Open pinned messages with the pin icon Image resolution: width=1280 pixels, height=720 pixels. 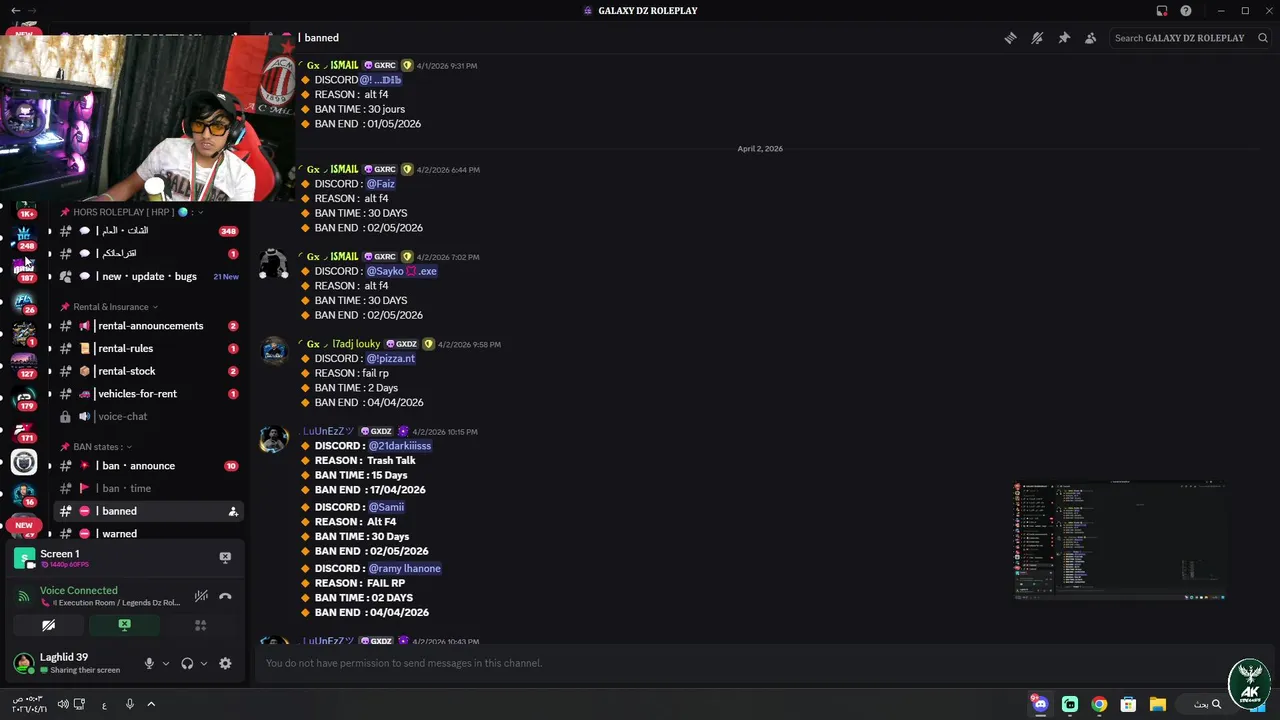click(1064, 38)
